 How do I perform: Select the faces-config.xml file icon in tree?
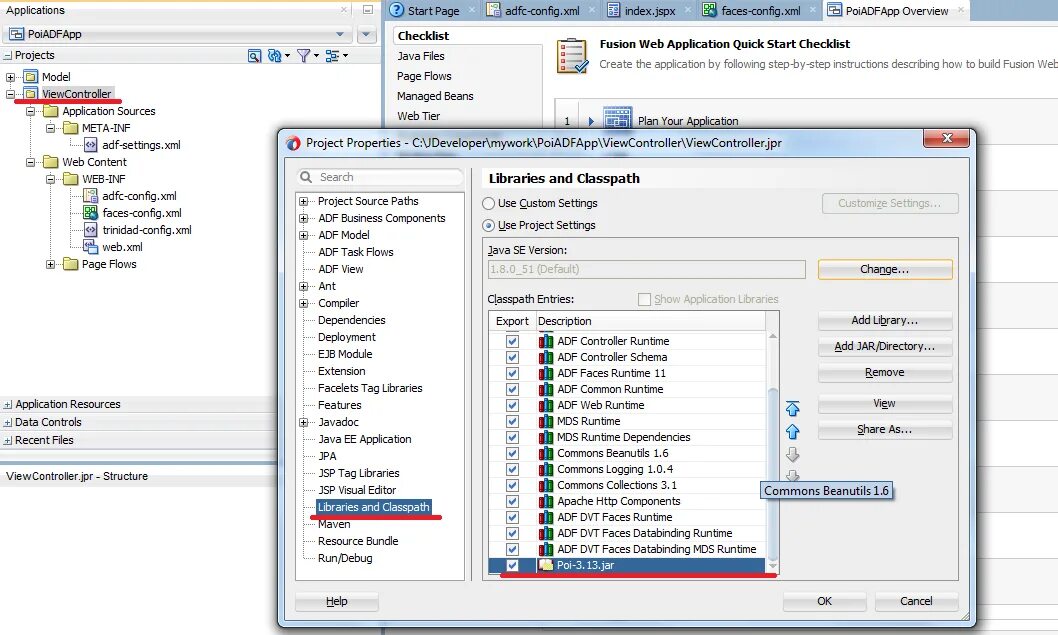click(x=90, y=213)
